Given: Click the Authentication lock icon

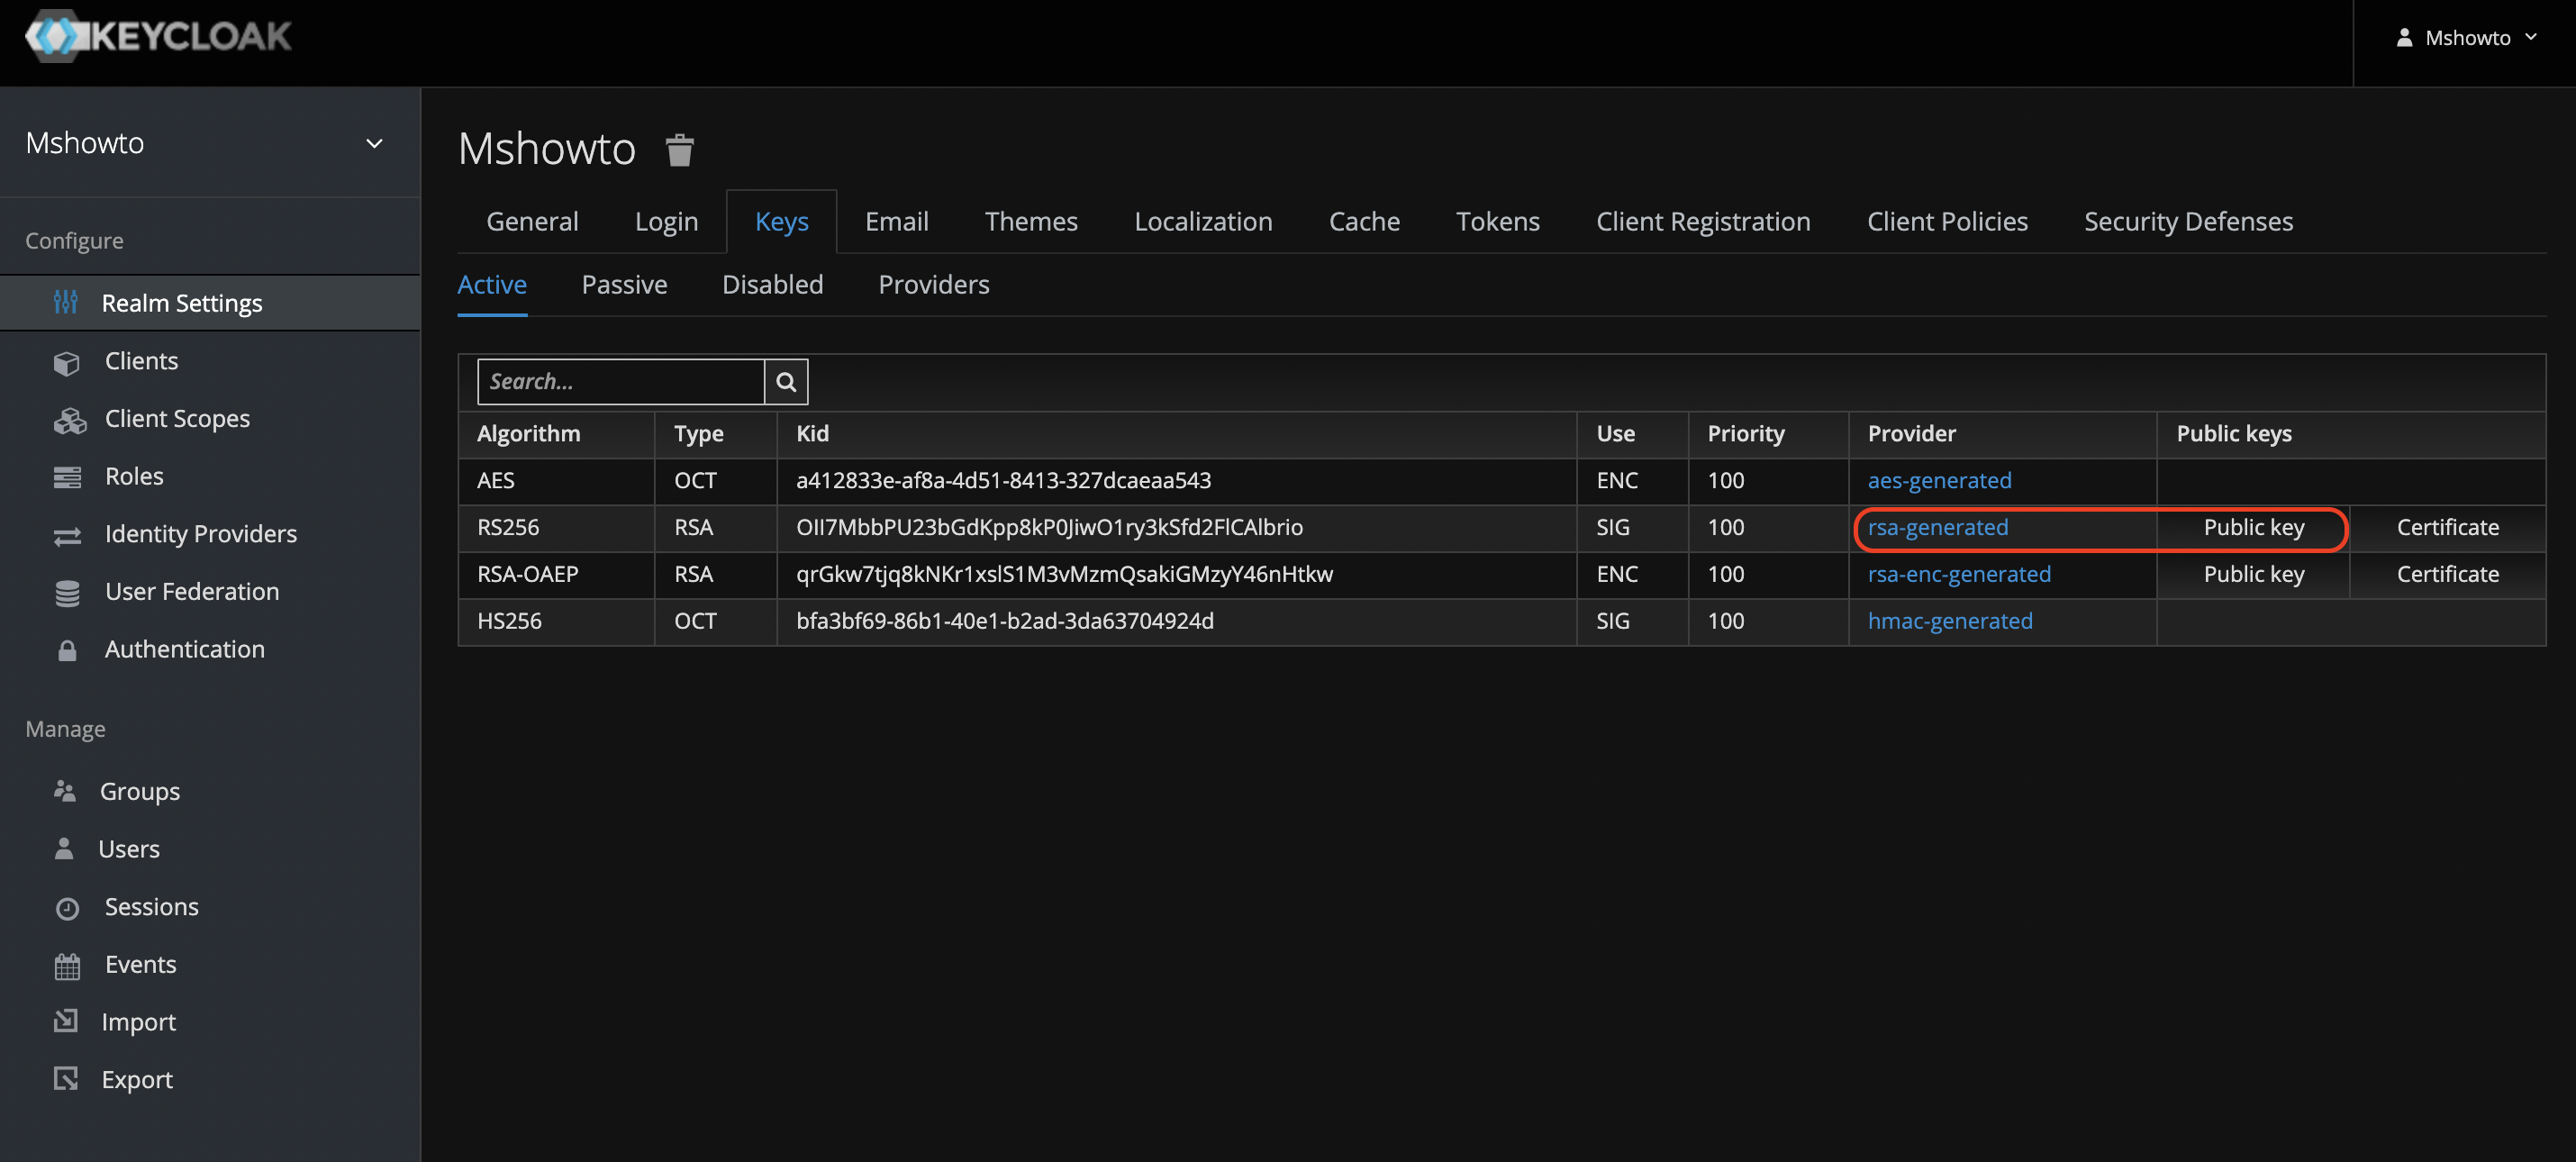Looking at the screenshot, I should click(67, 651).
